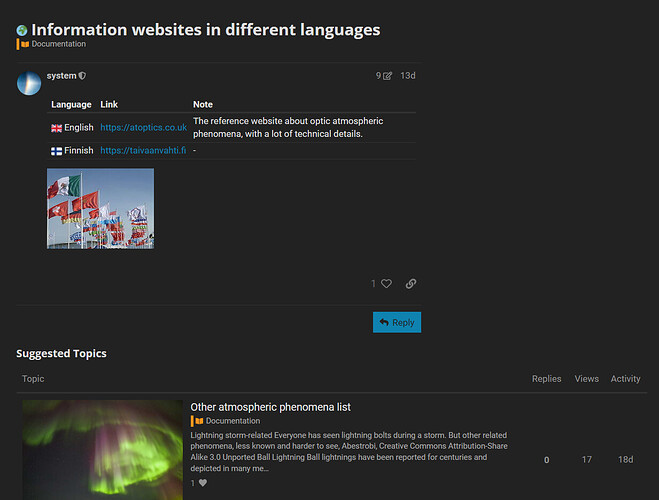Image resolution: width=659 pixels, height=500 pixels.
Task: Sort suggested topics by Activity column
Action: click(x=625, y=379)
